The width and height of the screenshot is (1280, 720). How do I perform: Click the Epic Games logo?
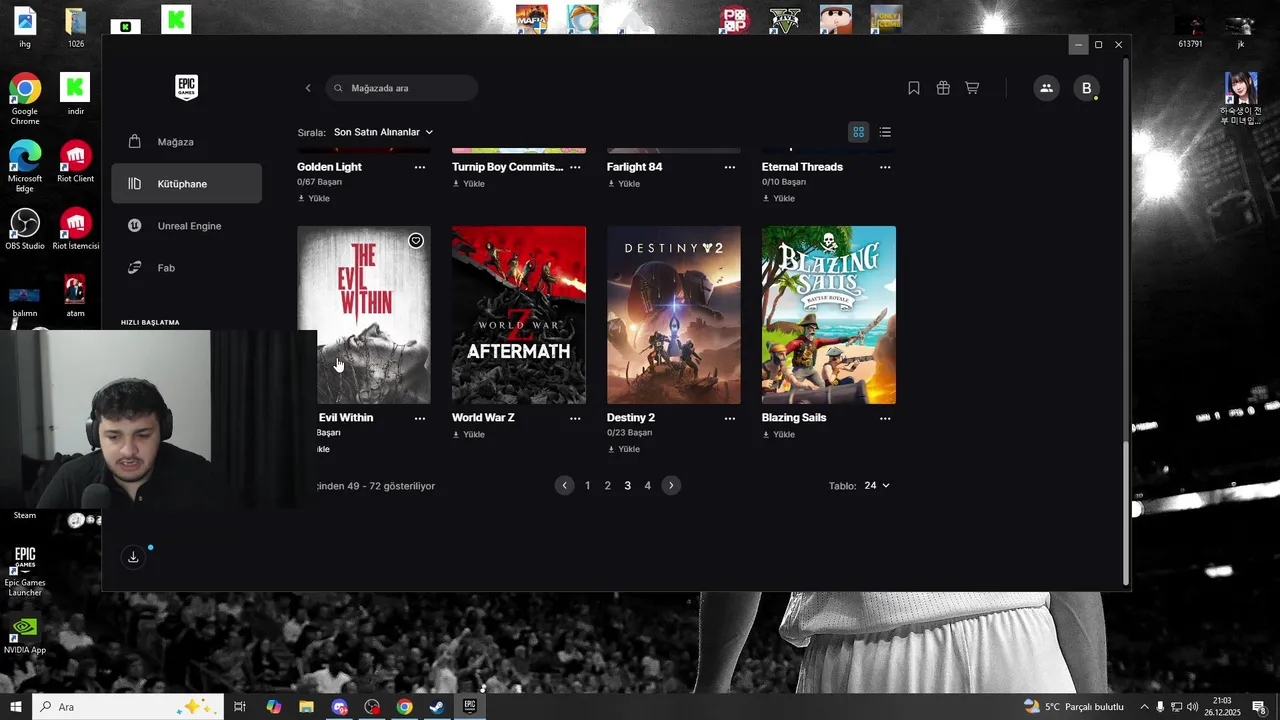pos(187,88)
